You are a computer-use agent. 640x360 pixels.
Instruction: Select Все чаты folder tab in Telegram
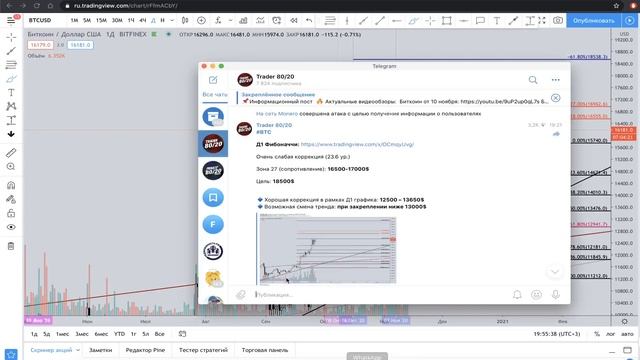pyautogui.click(x=215, y=94)
